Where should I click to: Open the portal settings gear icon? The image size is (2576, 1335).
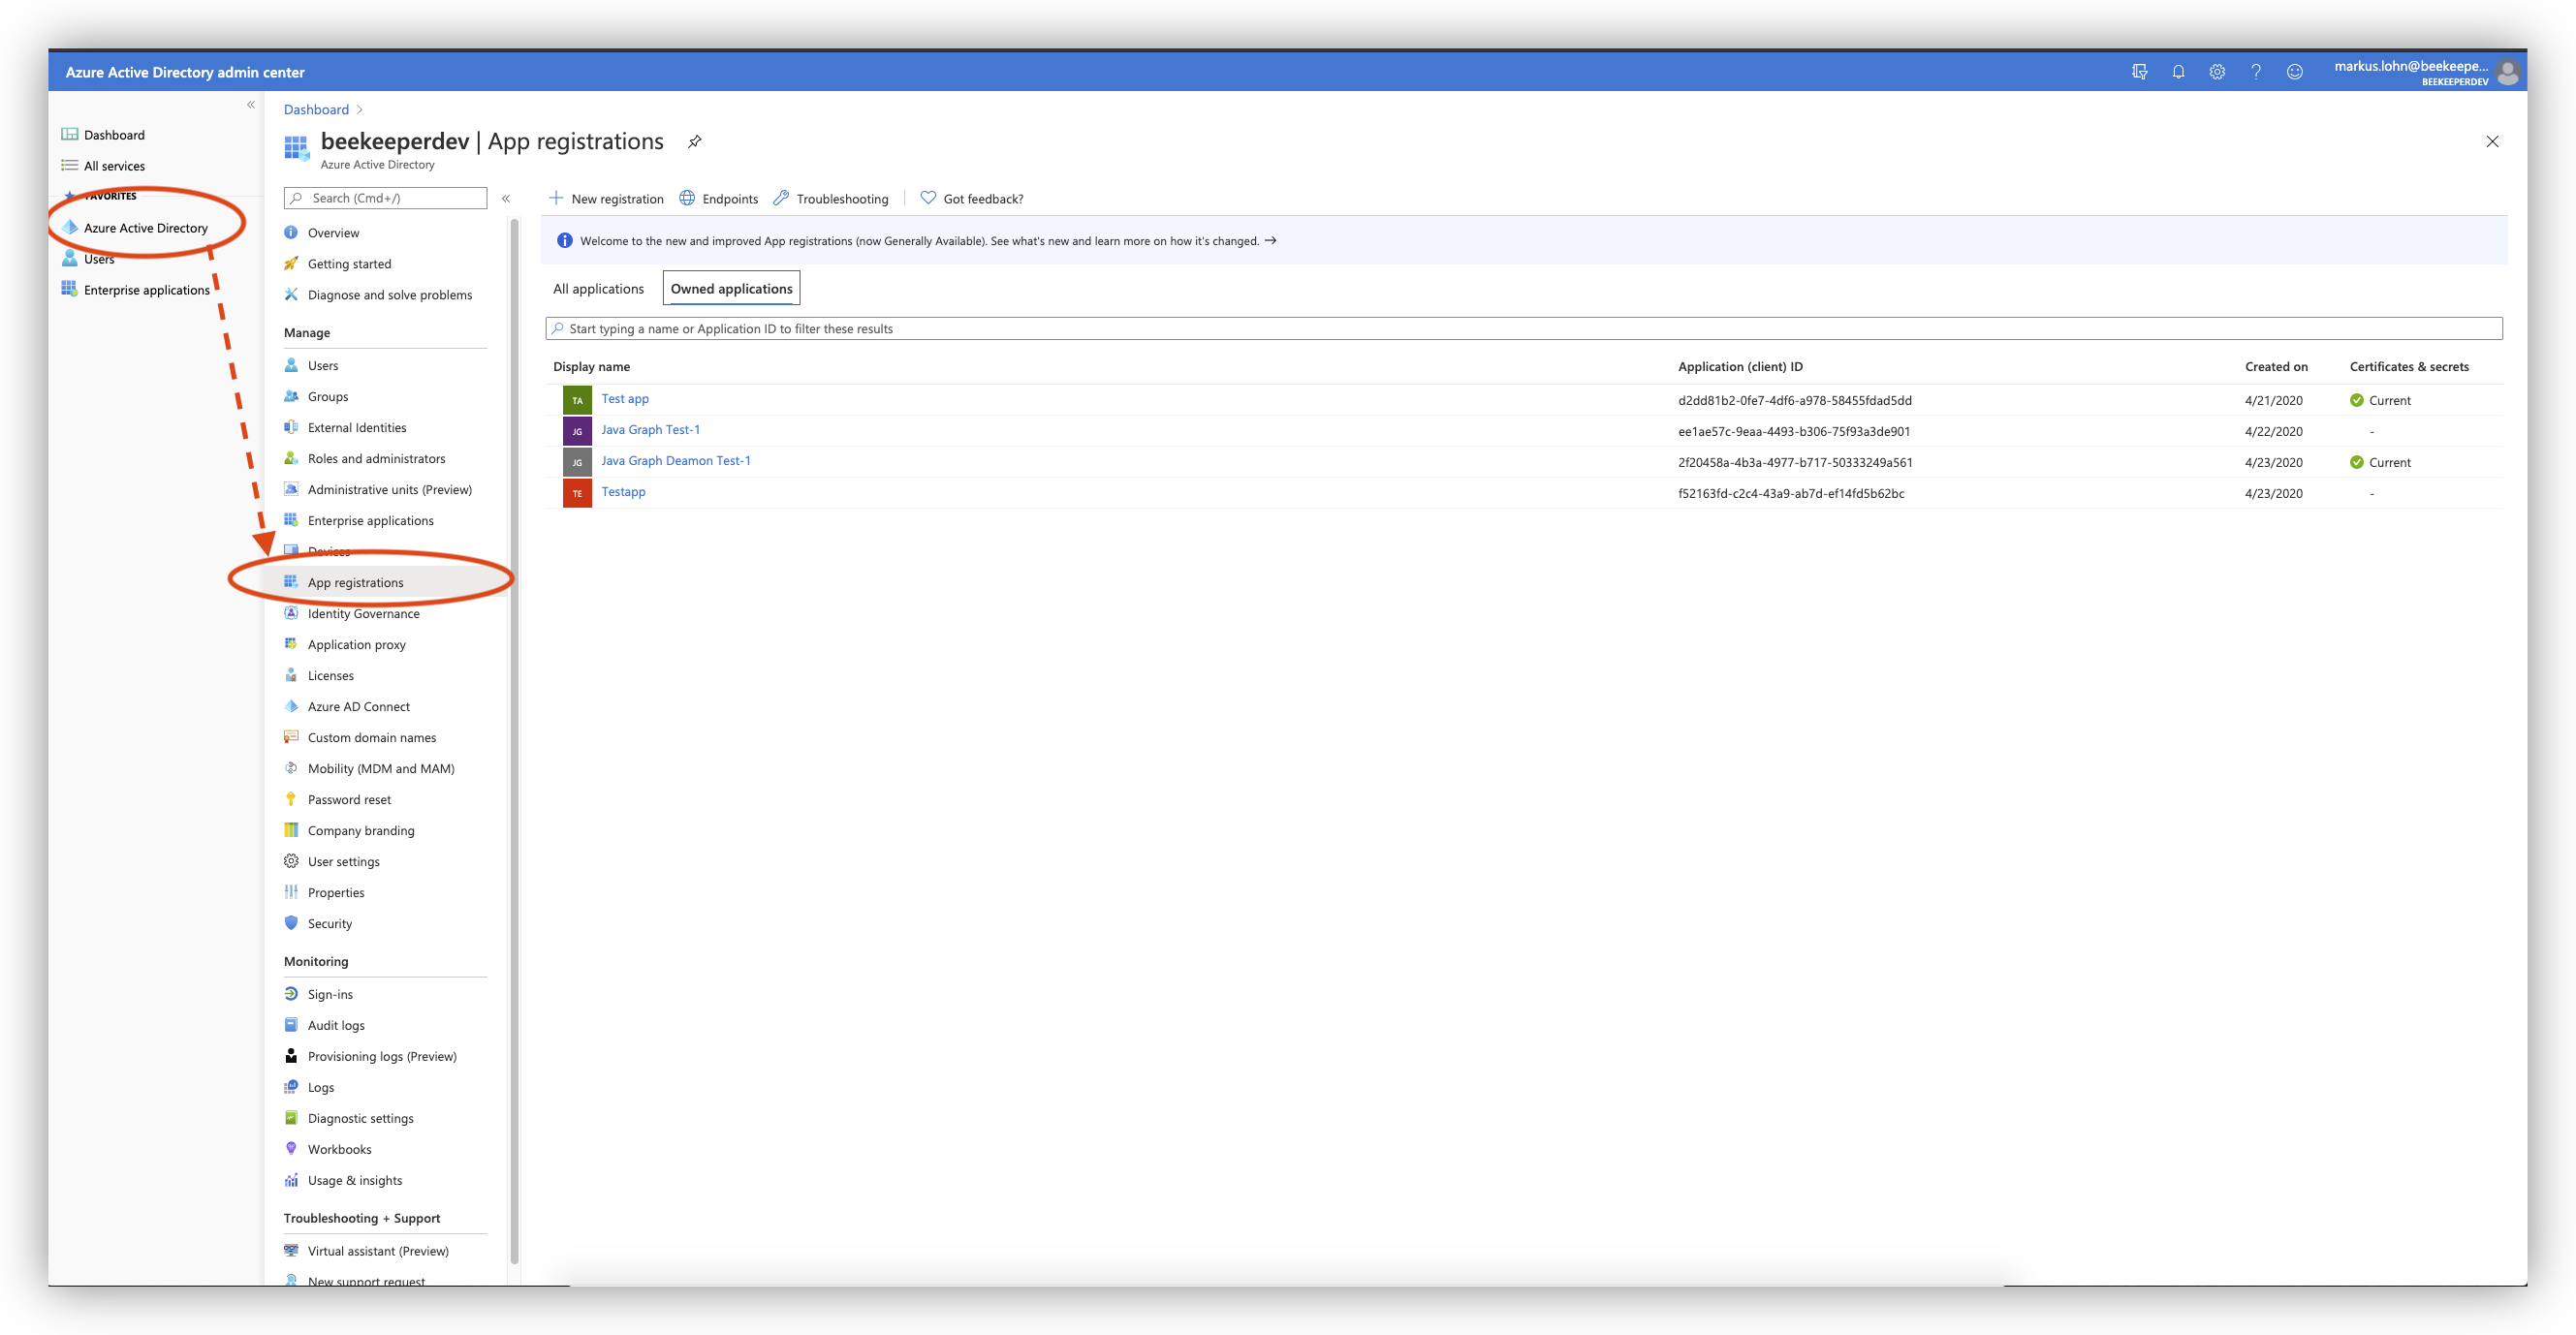coord(2216,72)
